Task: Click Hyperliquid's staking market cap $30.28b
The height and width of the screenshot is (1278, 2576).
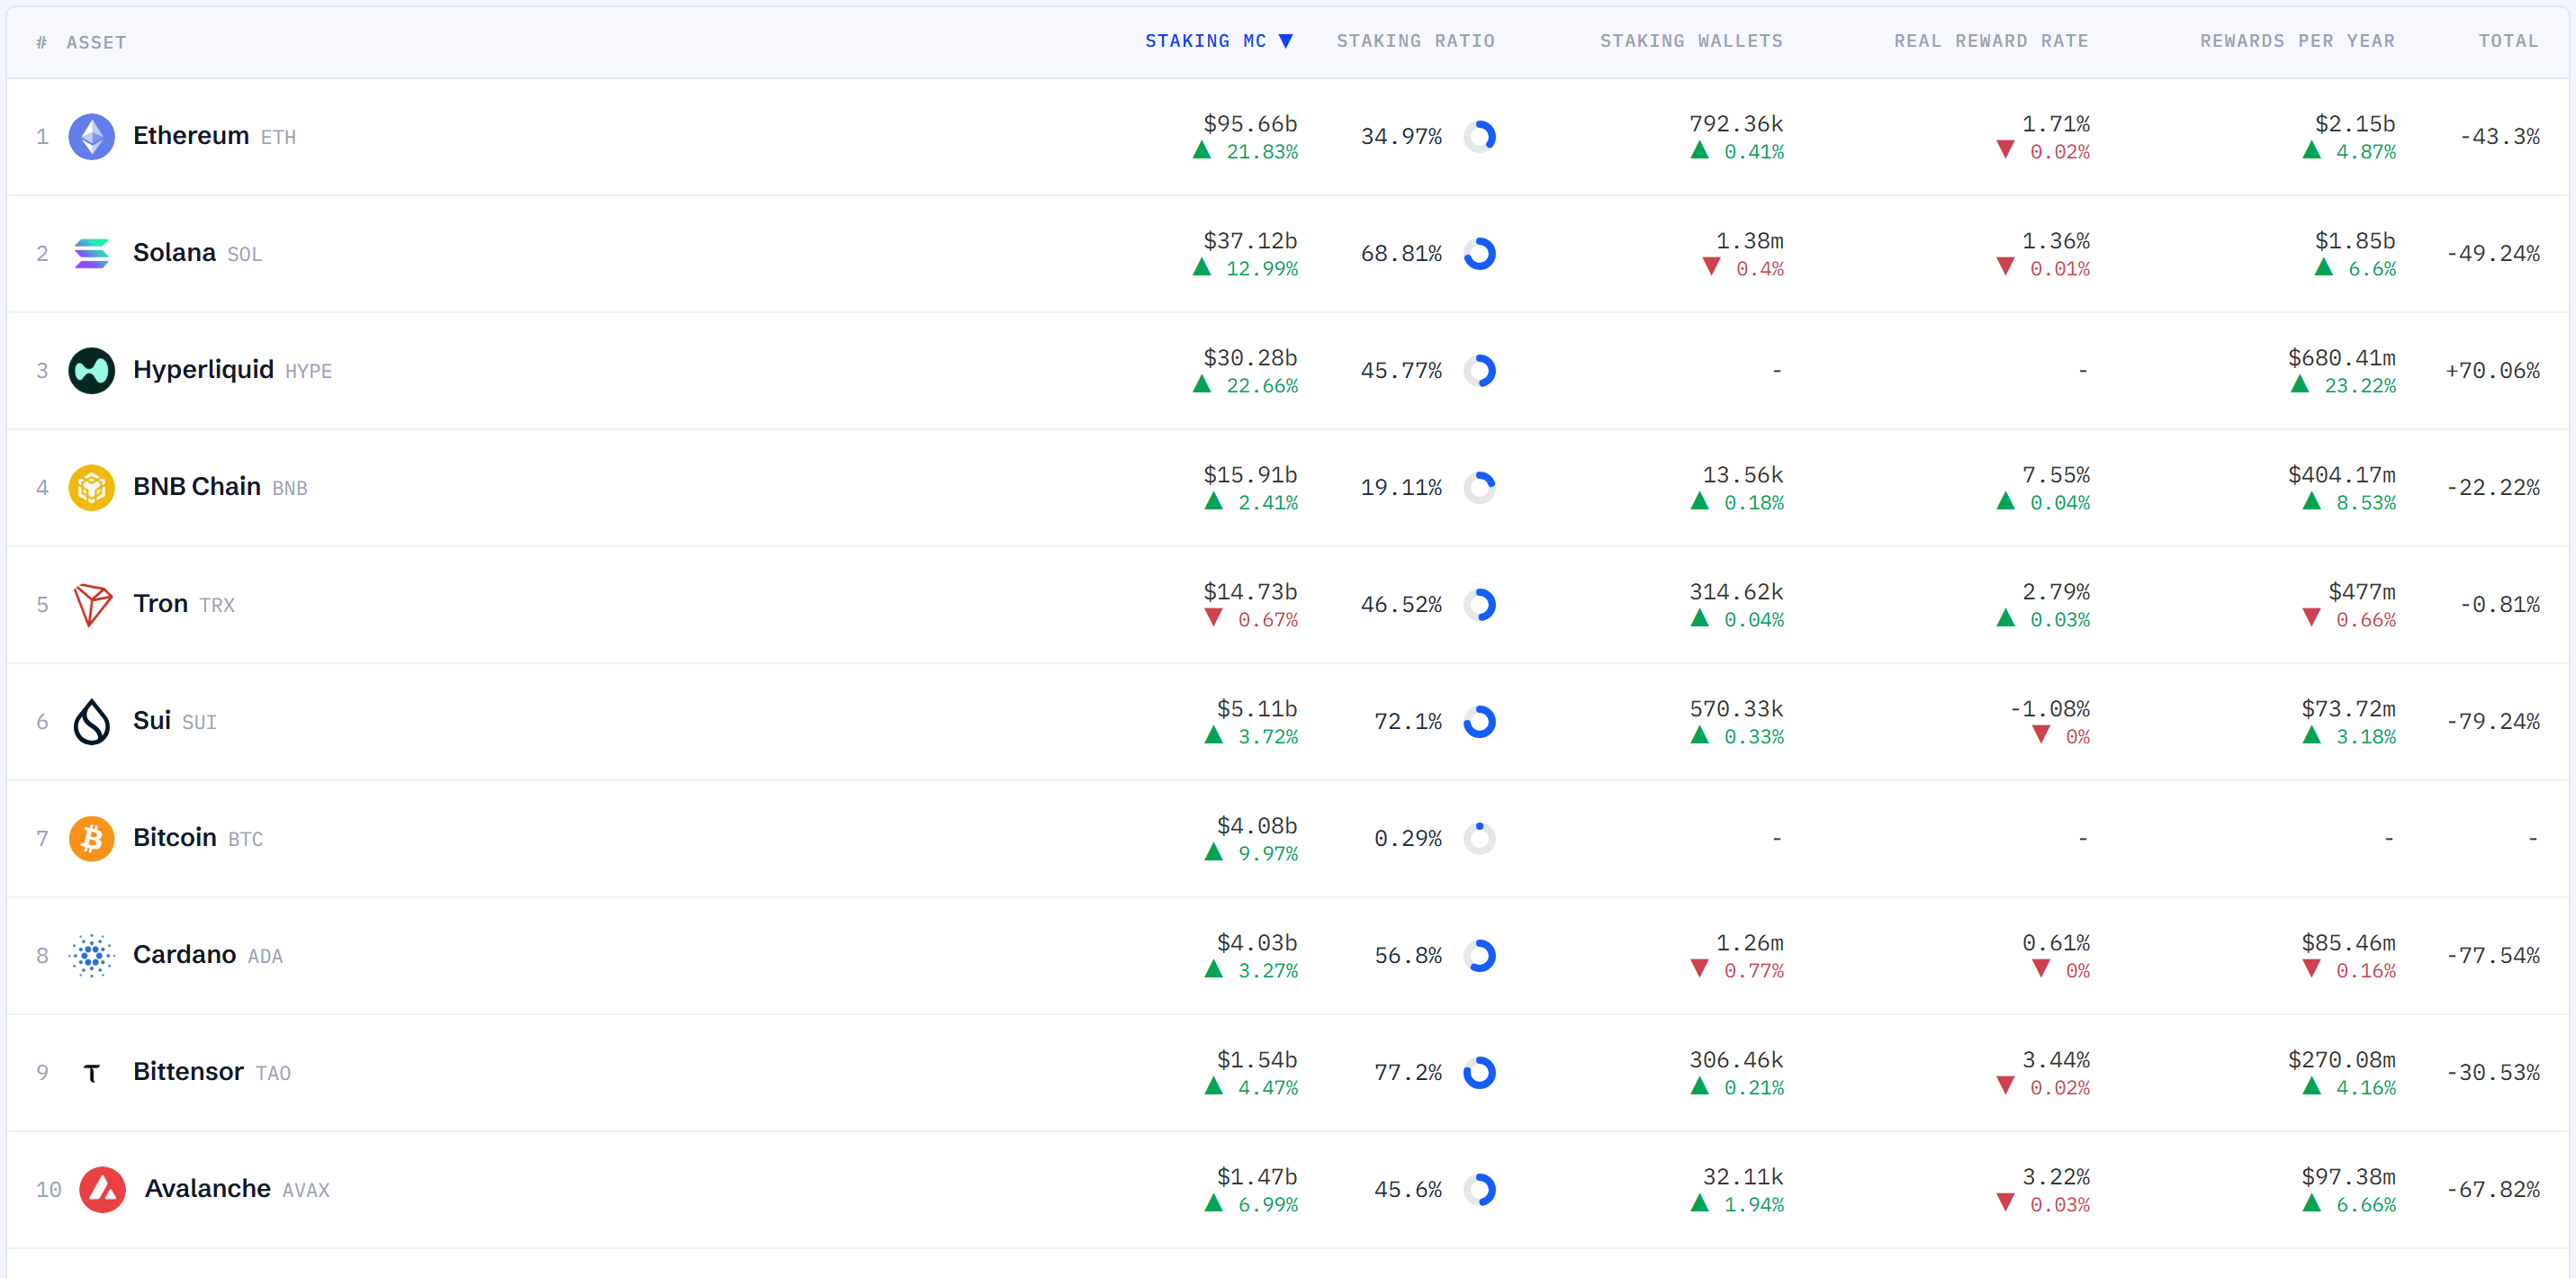Action: tap(1250, 358)
